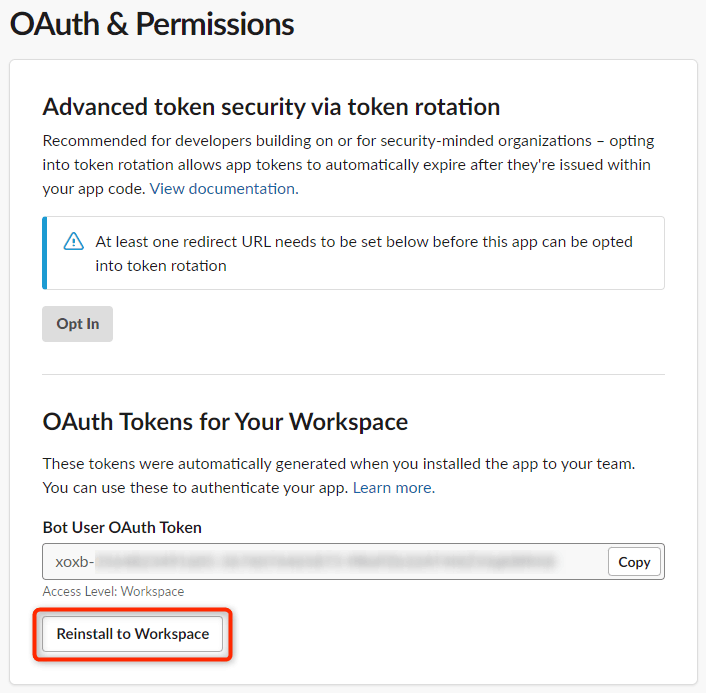
Task: Click the token rotation description paragraph
Action: [348, 165]
